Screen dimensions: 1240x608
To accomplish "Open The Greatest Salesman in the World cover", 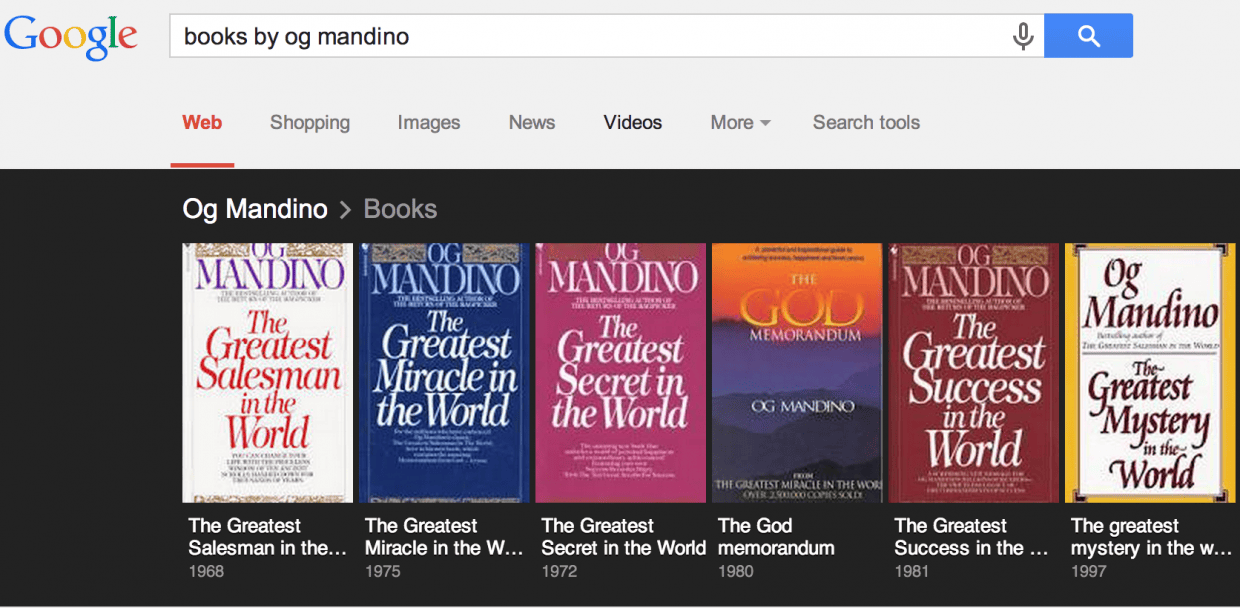I will pos(268,373).
